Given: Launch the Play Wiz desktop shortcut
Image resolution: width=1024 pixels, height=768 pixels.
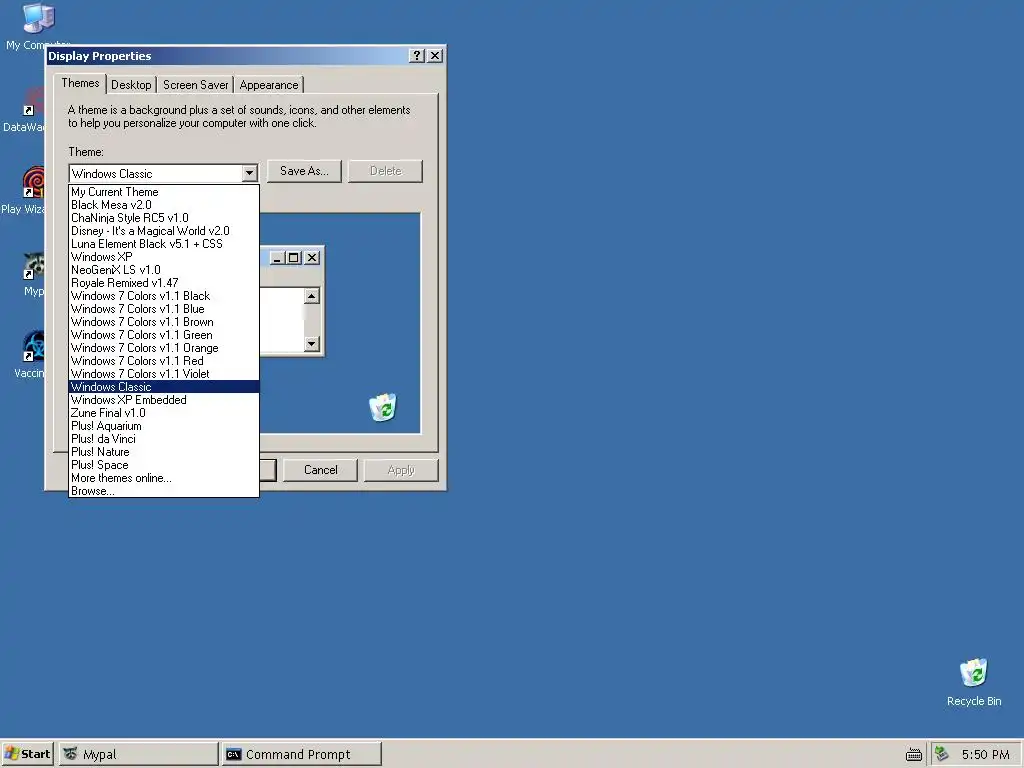Looking at the screenshot, I should [31, 183].
